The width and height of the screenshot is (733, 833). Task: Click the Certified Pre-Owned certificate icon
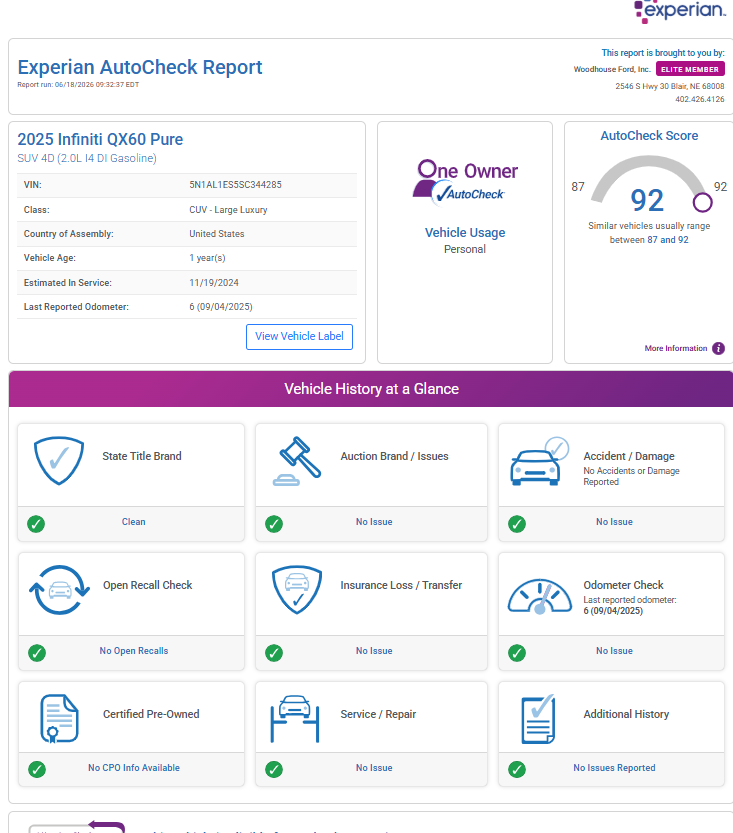pos(59,718)
